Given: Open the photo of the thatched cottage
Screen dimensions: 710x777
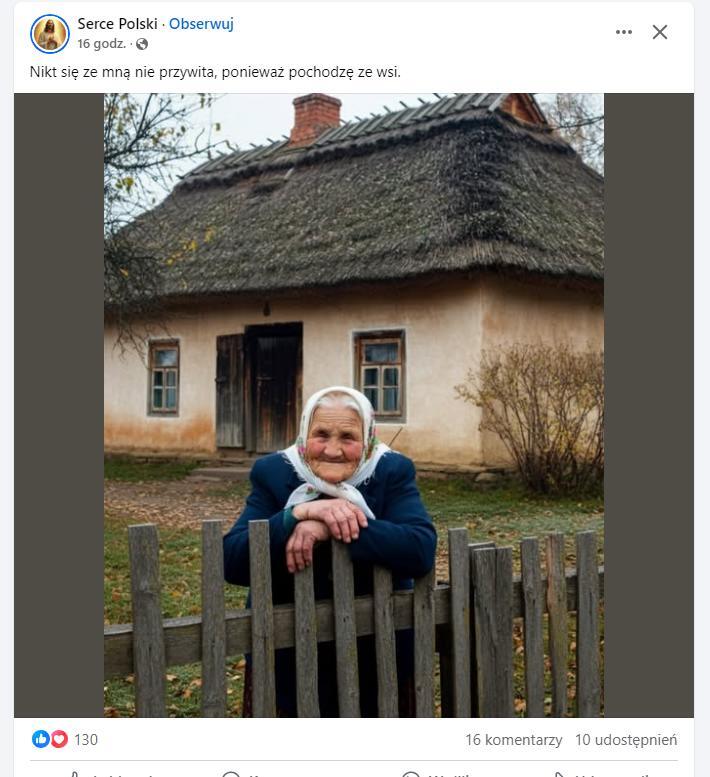Looking at the screenshot, I should click(x=354, y=405).
